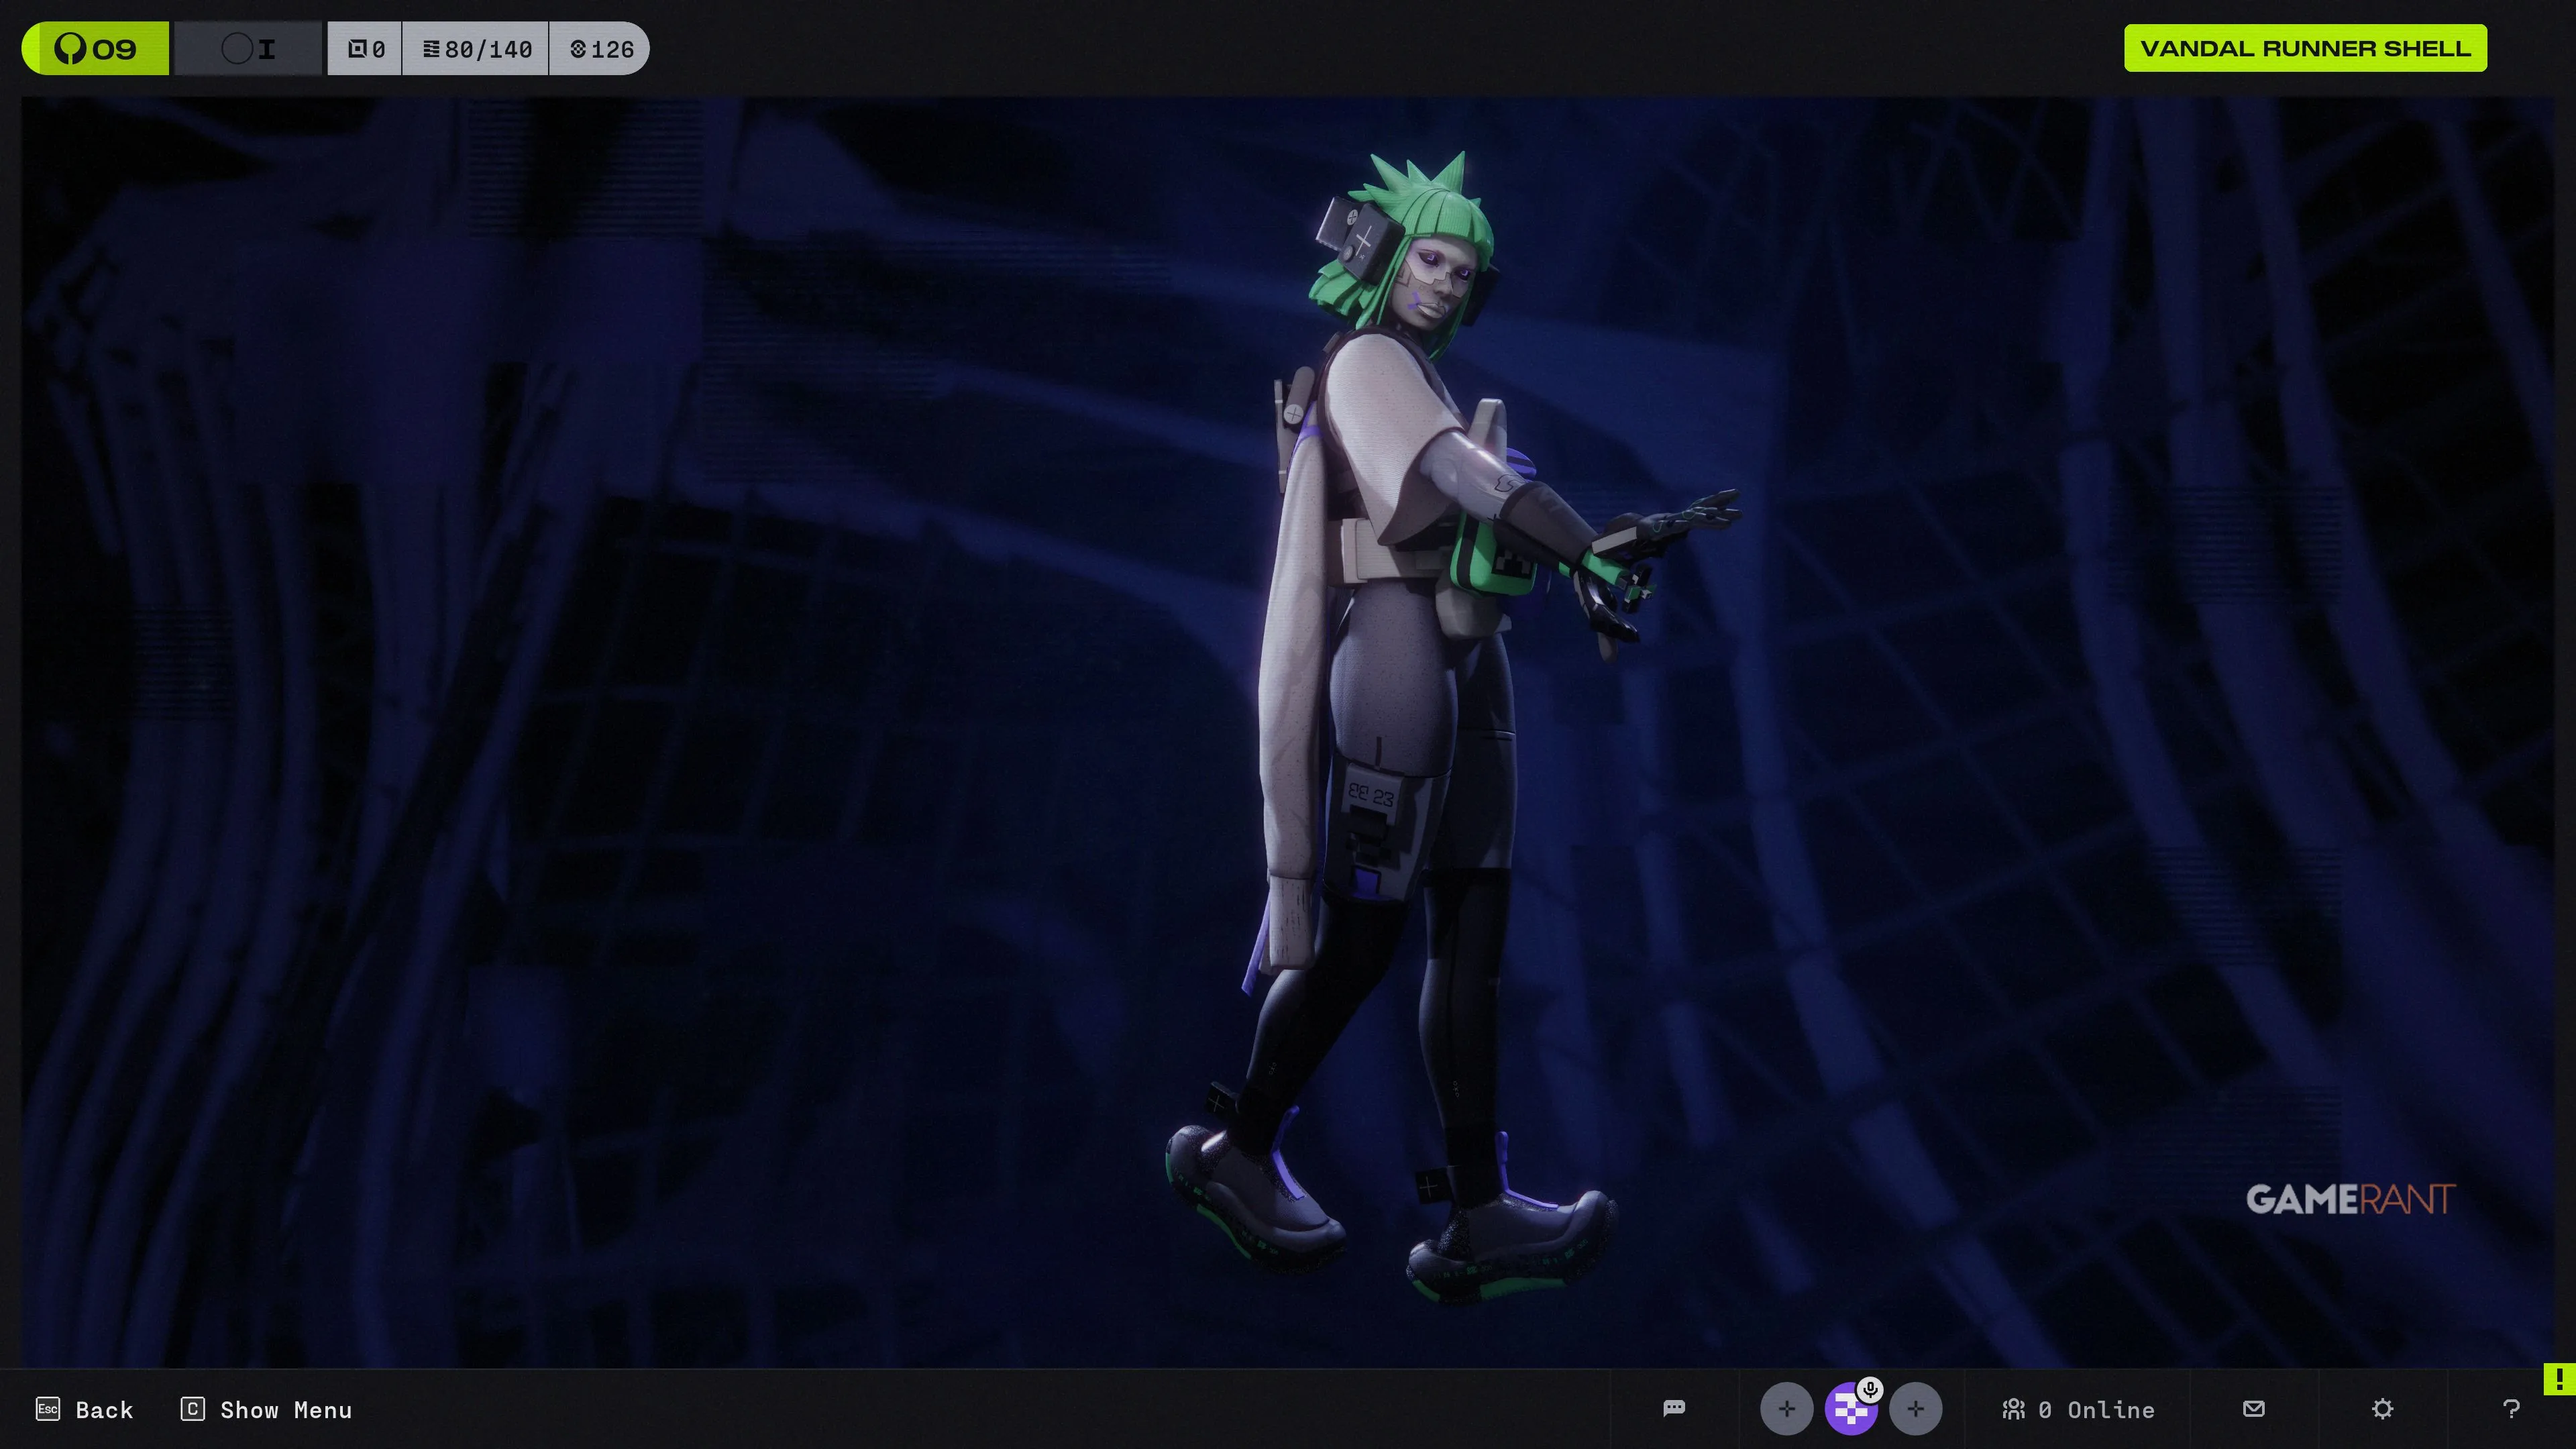The image size is (2576, 1449).
Task: Invite a player using left plus slot
Action: click(1786, 1409)
